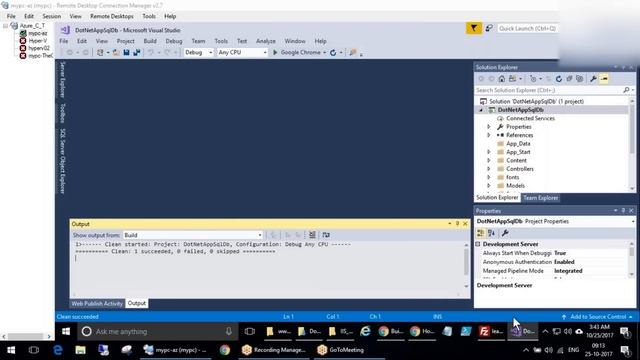Expand the App_Start folder

tap(489, 152)
